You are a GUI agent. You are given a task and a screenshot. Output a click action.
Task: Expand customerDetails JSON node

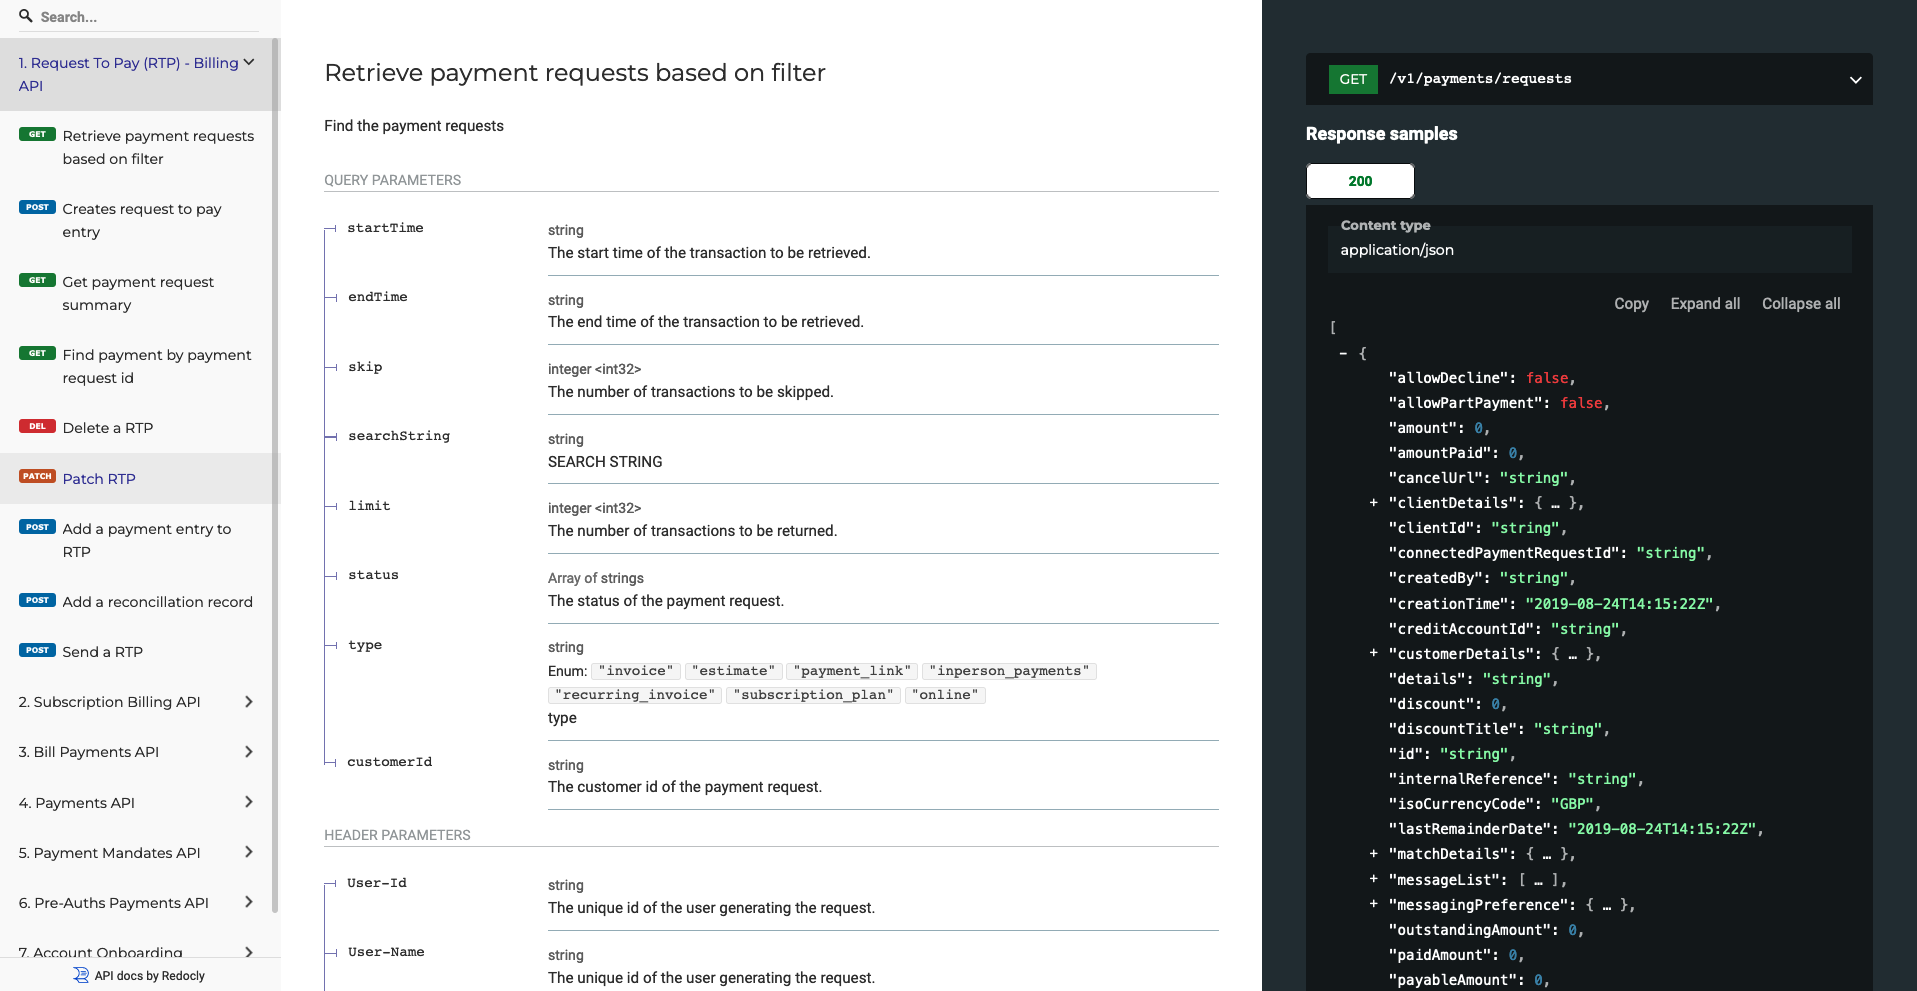(1373, 653)
